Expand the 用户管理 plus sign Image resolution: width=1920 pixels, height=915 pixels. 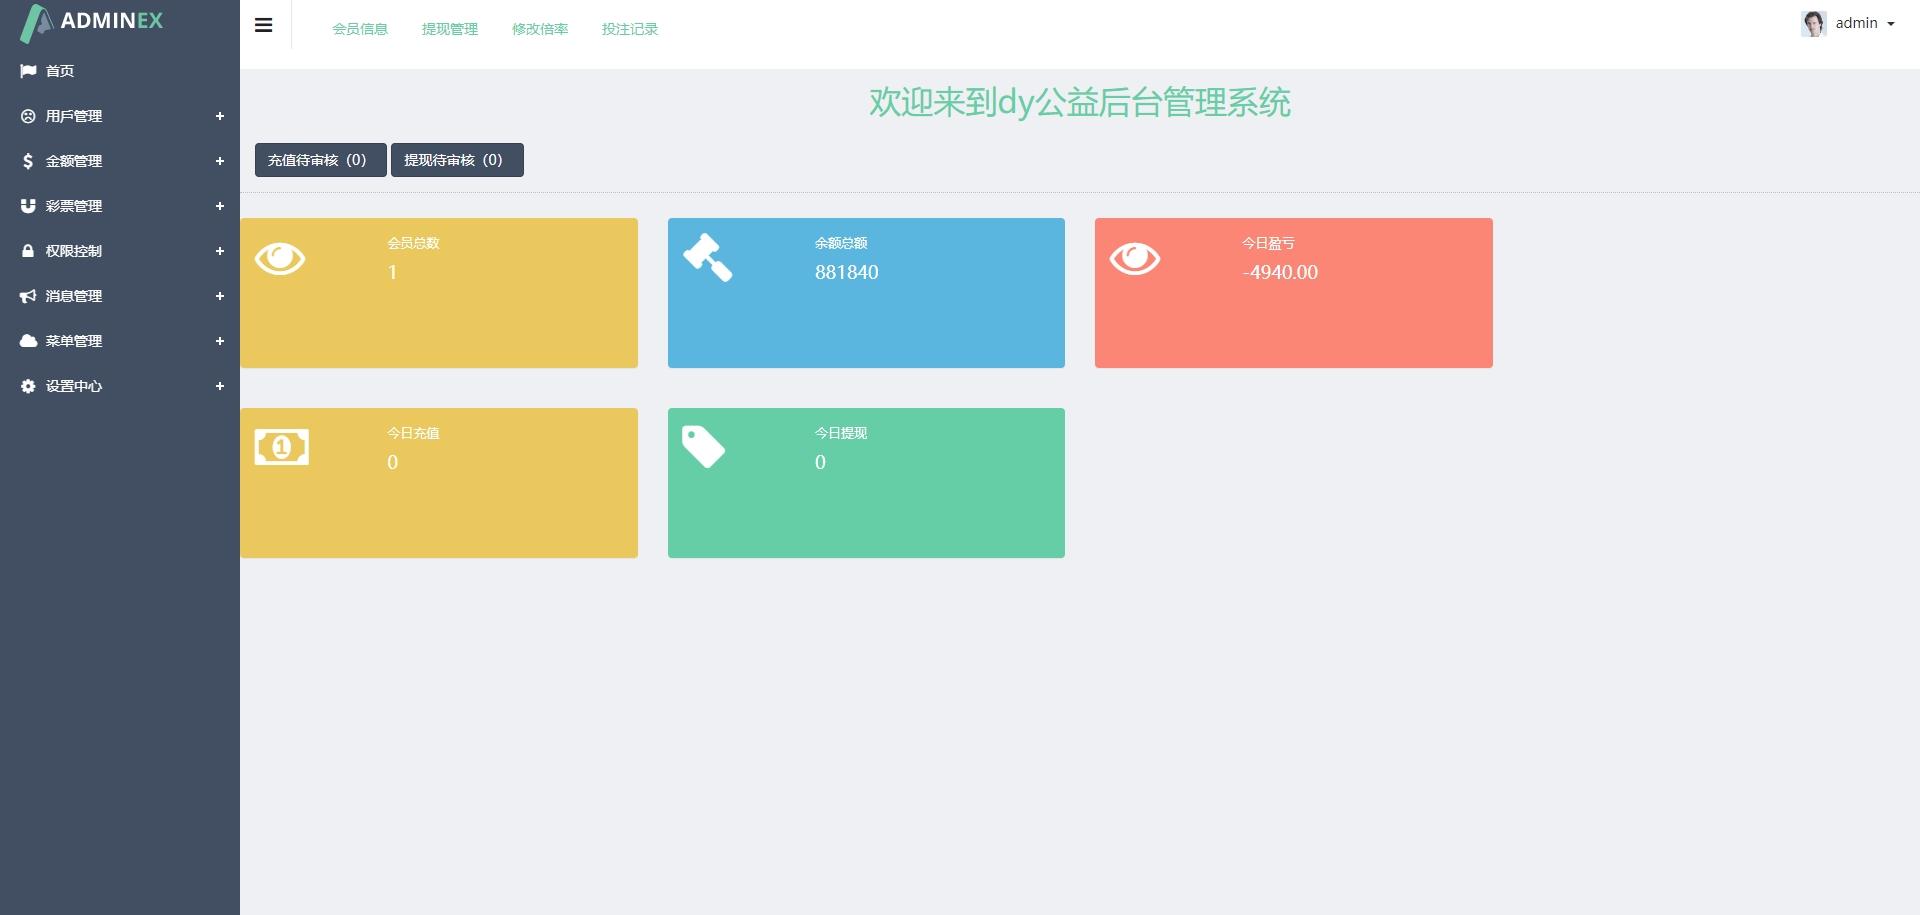click(220, 116)
